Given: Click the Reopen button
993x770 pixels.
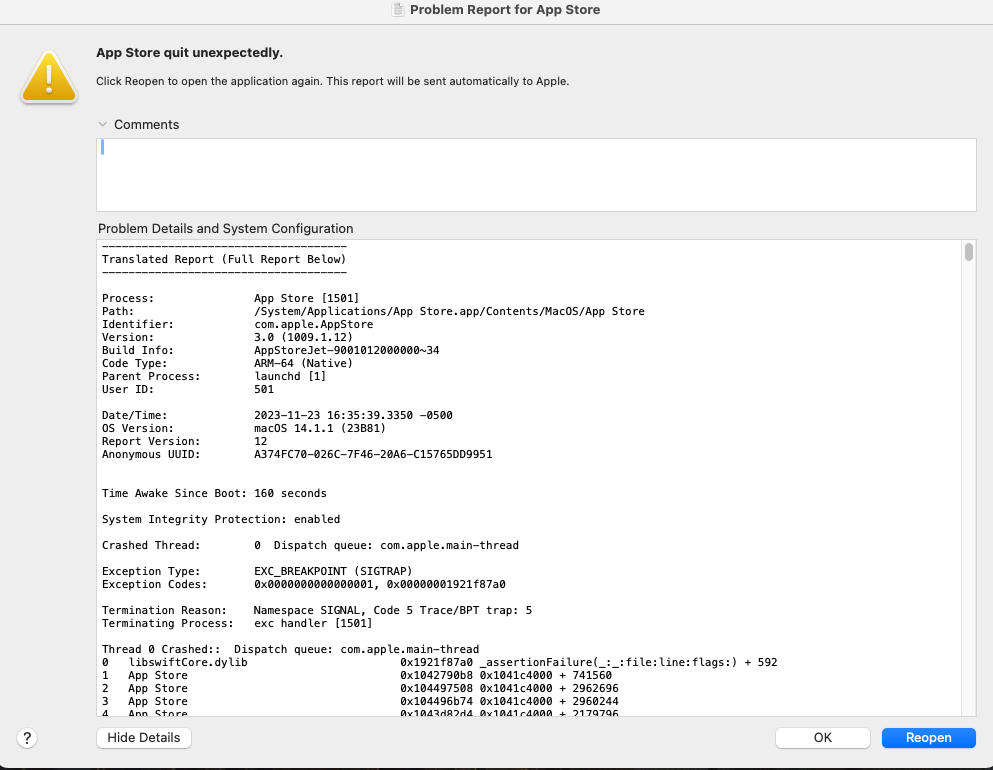Looking at the screenshot, I should (928, 738).
